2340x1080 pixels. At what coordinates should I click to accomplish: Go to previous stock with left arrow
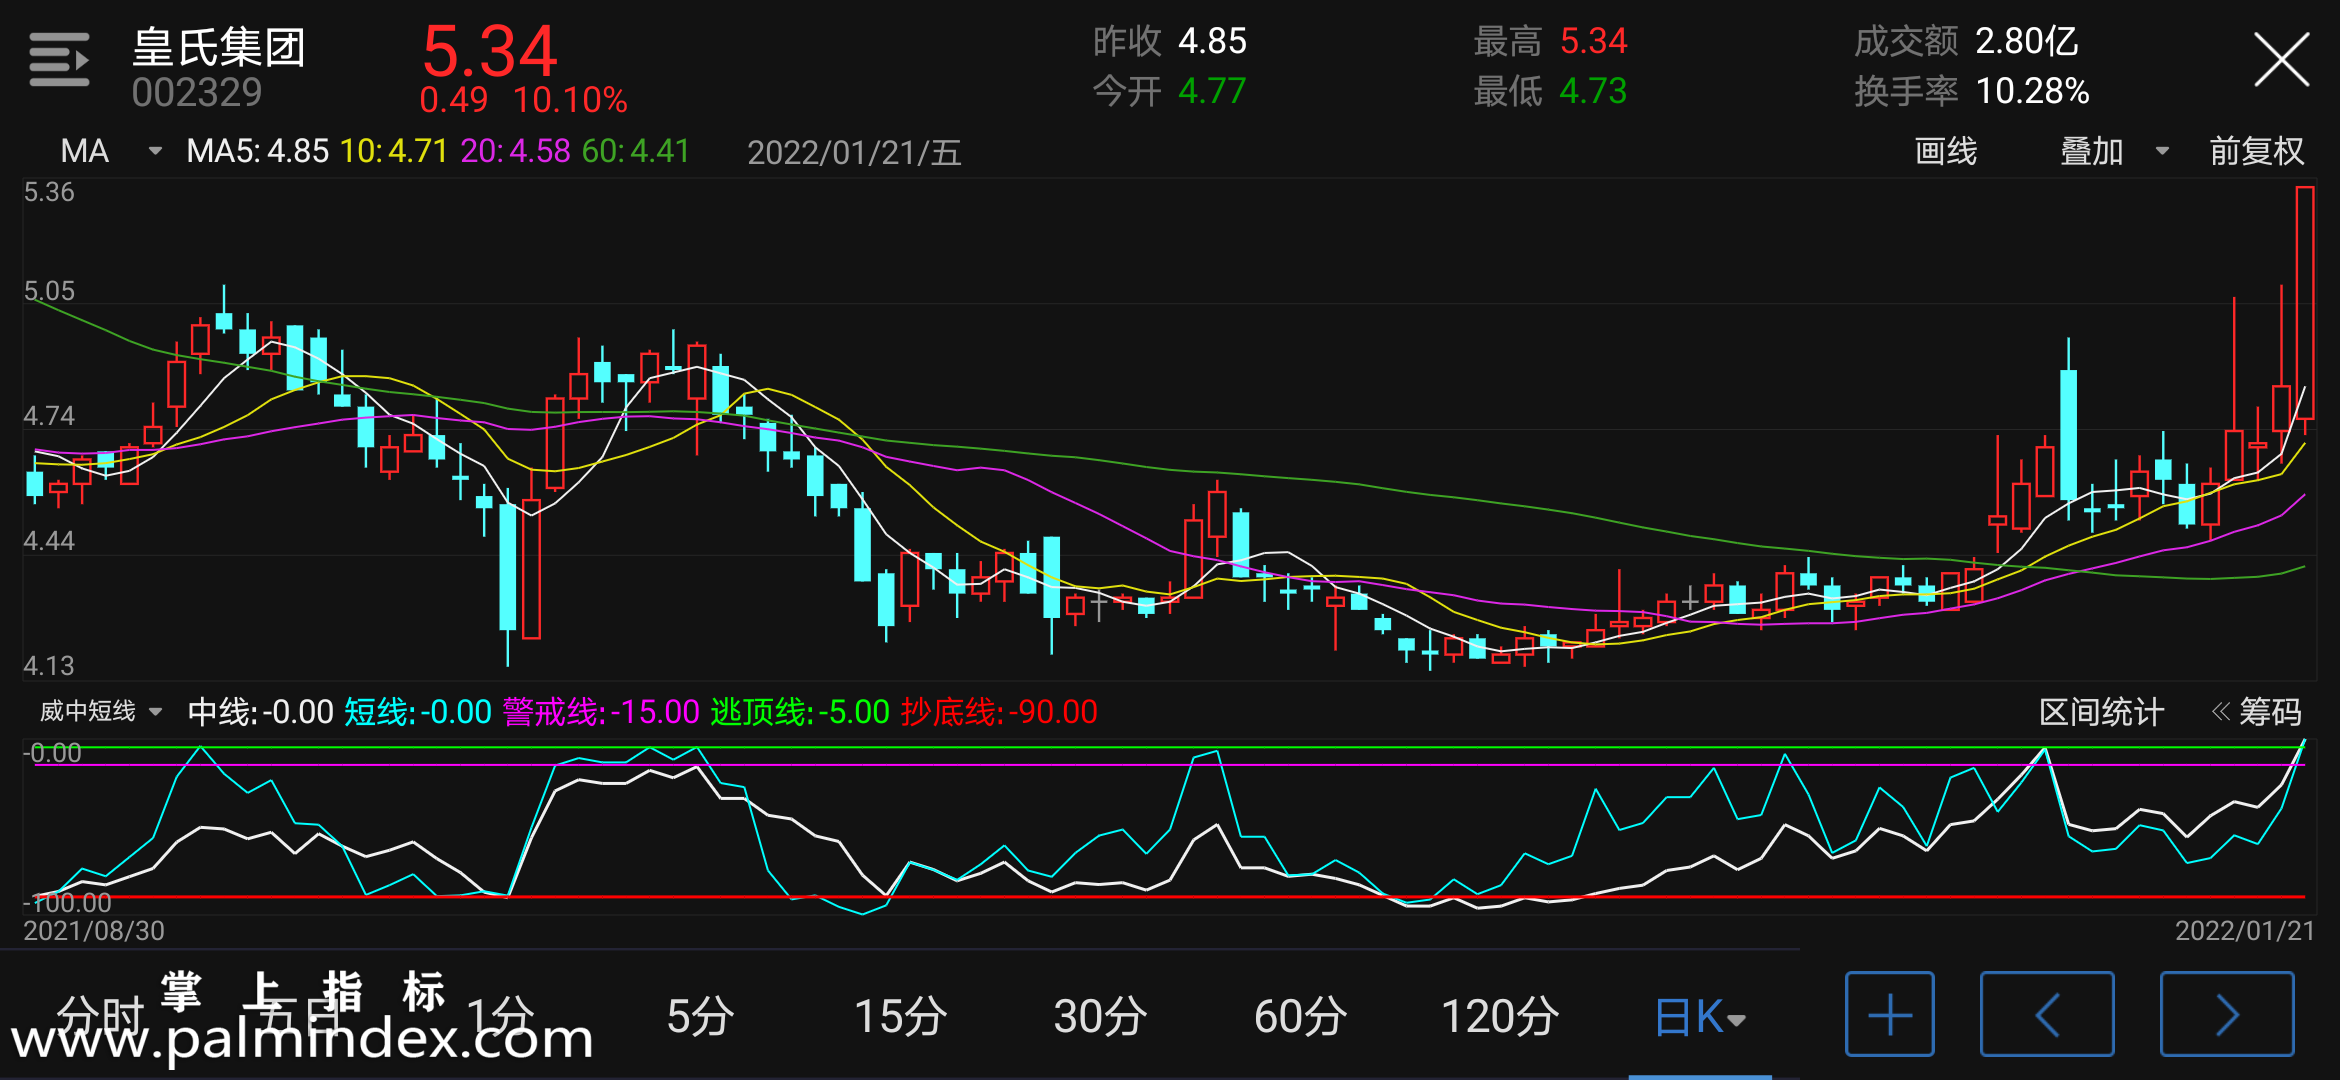[2047, 1014]
